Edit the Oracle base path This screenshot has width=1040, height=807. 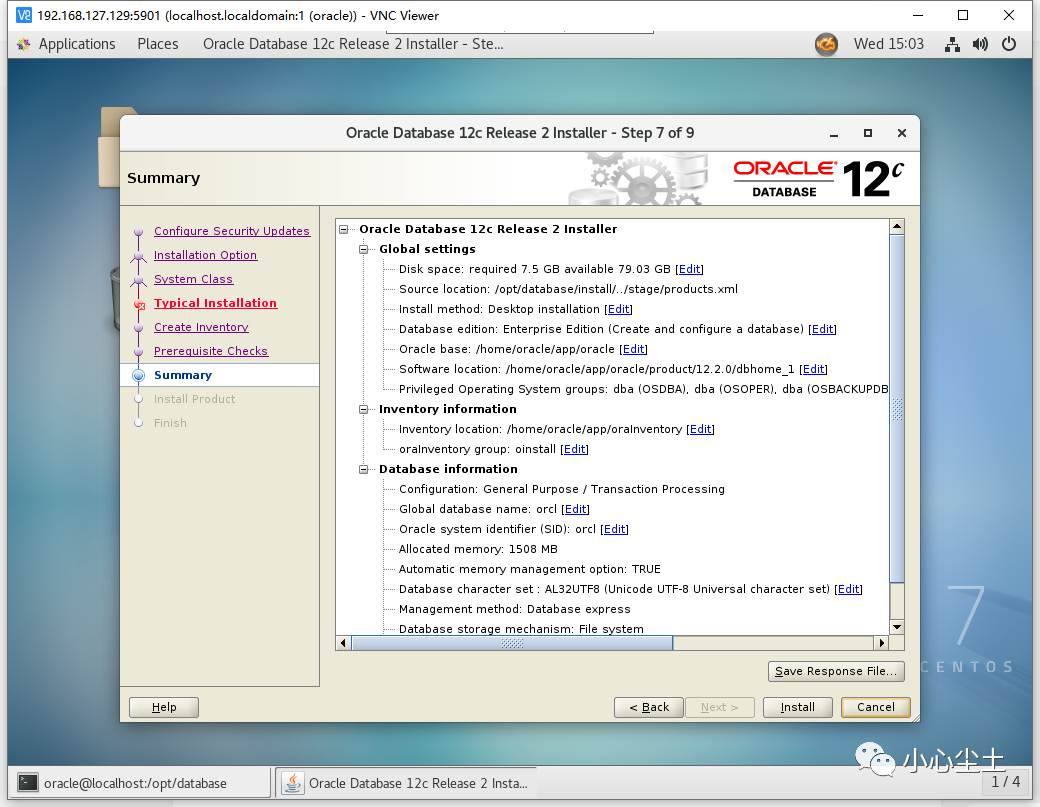pos(633,349)
